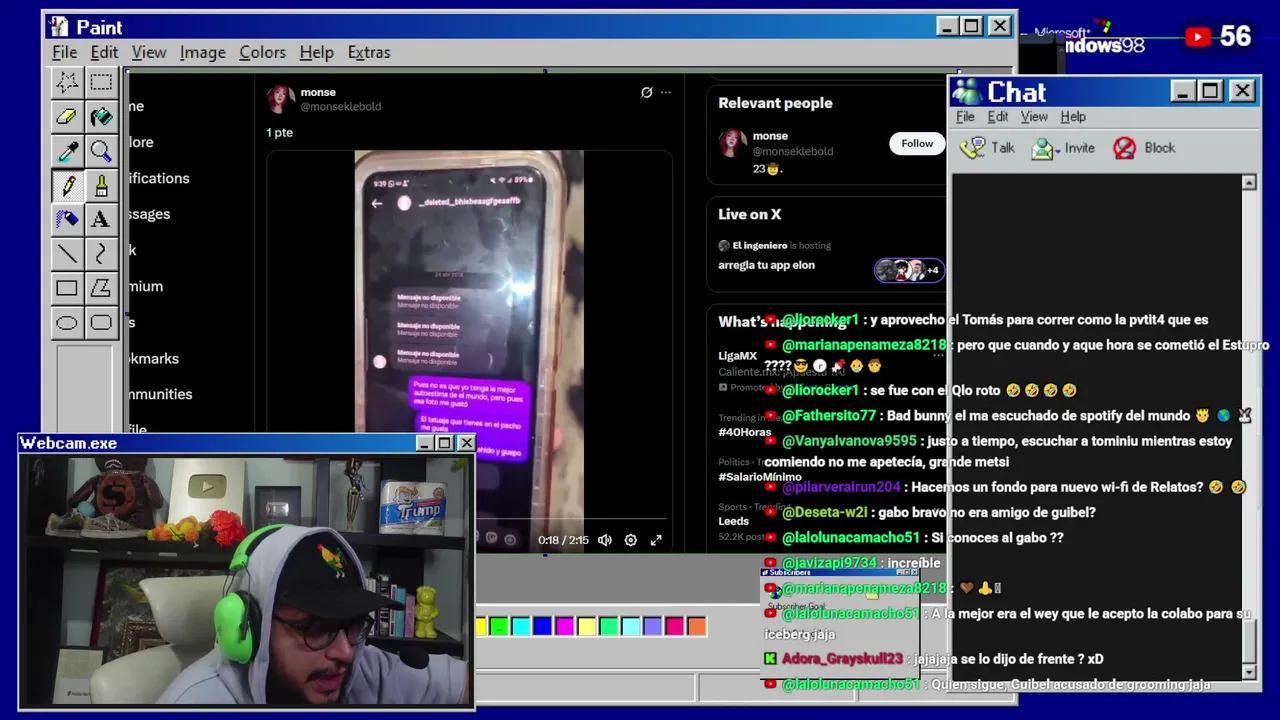Screen dimensions: 1280x720
Task: Open the File menu in Paint
Action: [x=65, y=52]
